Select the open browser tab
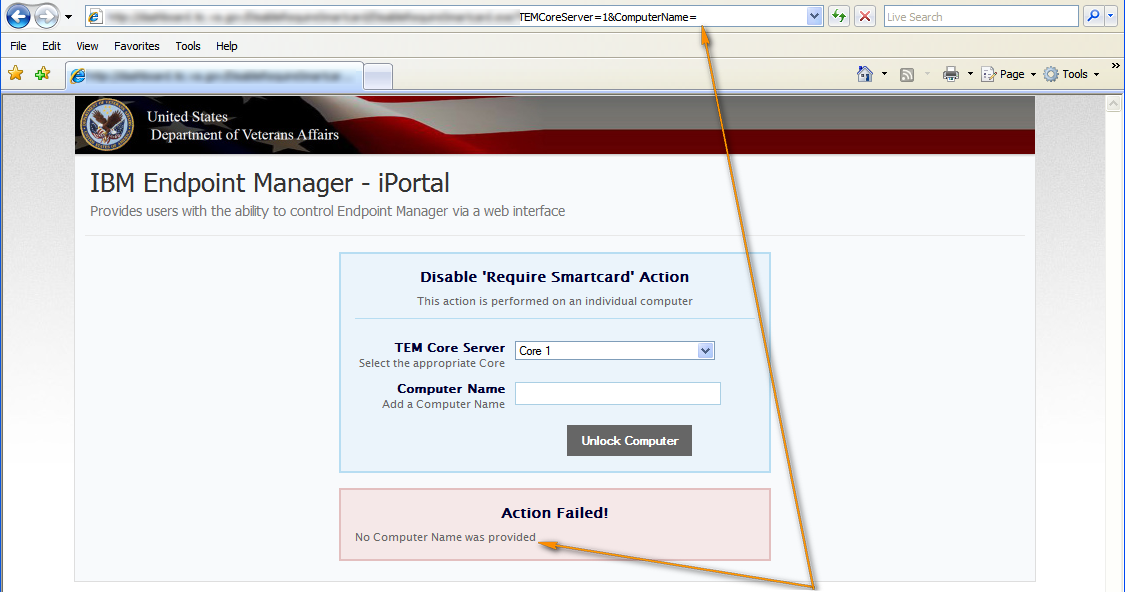 tap(214, 75)
